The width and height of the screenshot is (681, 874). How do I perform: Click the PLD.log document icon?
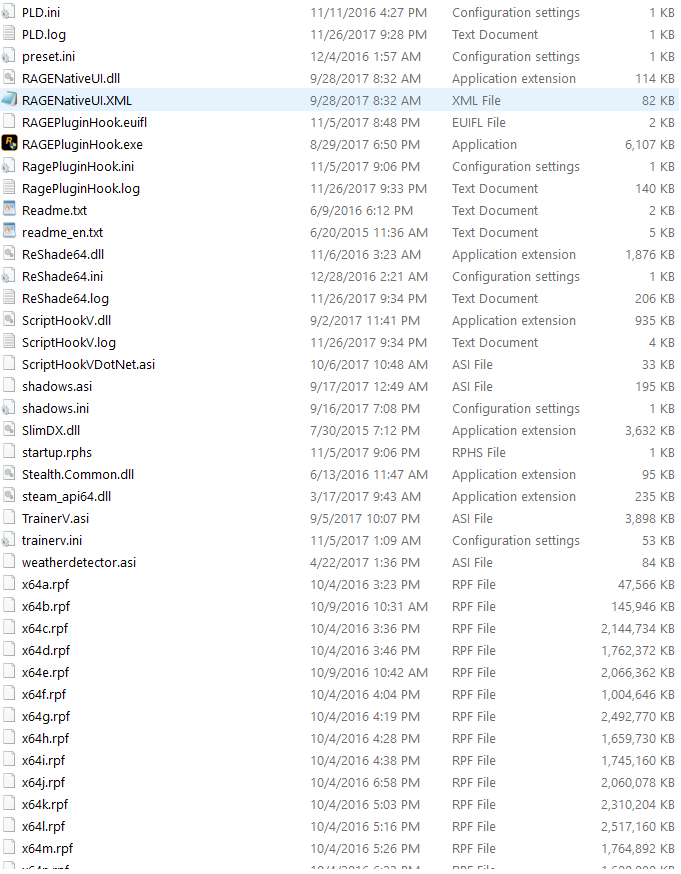9,34
